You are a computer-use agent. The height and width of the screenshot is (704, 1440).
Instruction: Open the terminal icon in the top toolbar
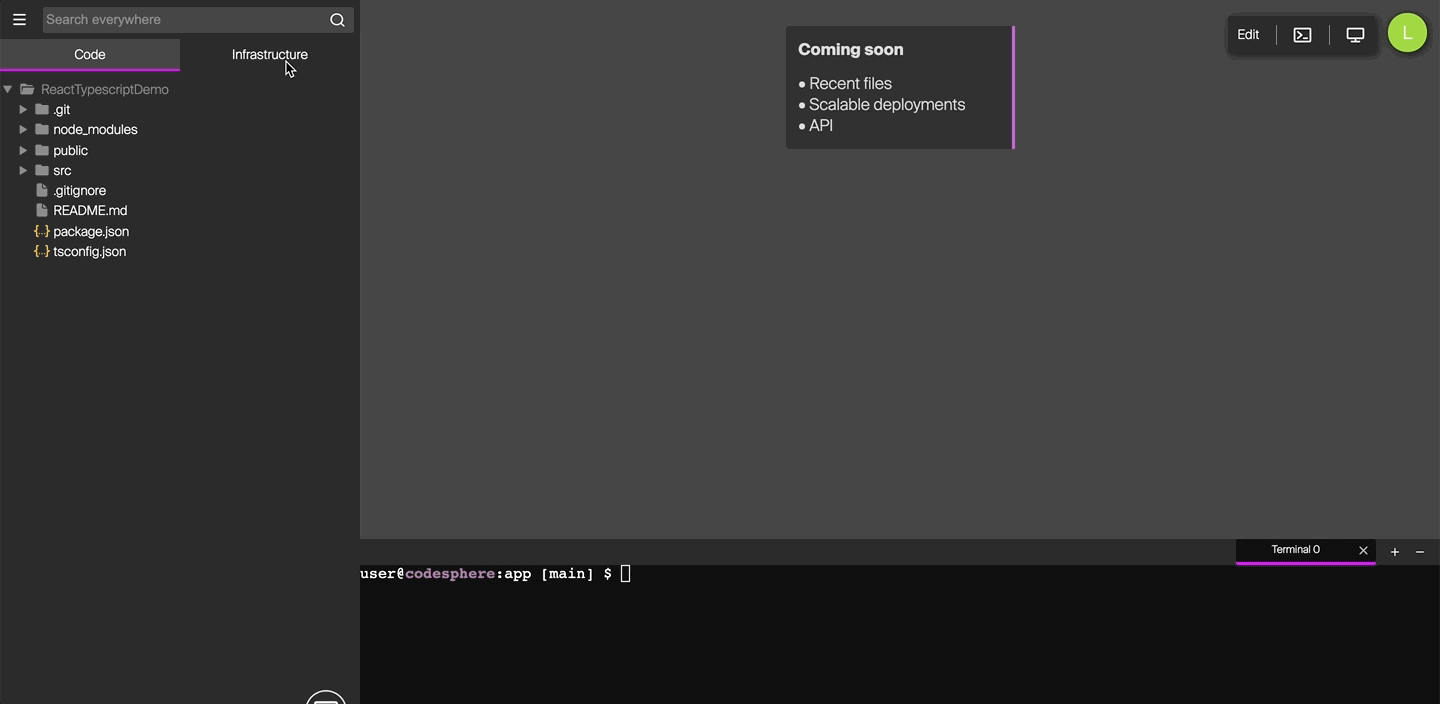[1302, 34]
